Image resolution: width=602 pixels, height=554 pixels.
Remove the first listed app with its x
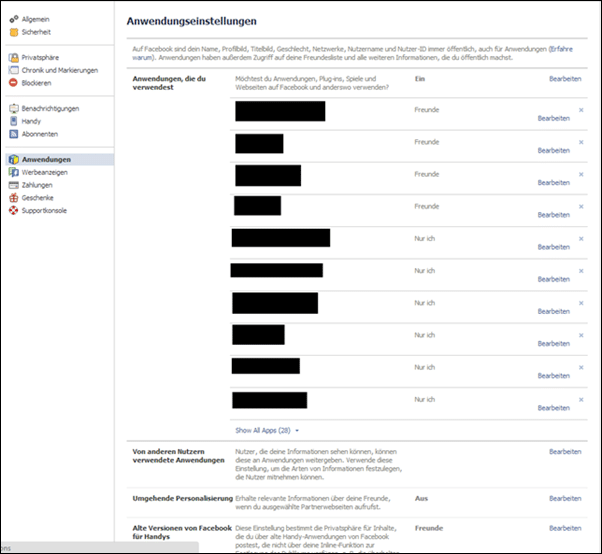click(x=581, y=110)
